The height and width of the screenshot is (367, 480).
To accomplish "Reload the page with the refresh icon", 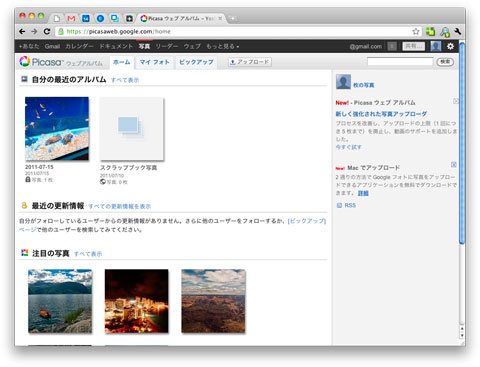I will point(47,32).
